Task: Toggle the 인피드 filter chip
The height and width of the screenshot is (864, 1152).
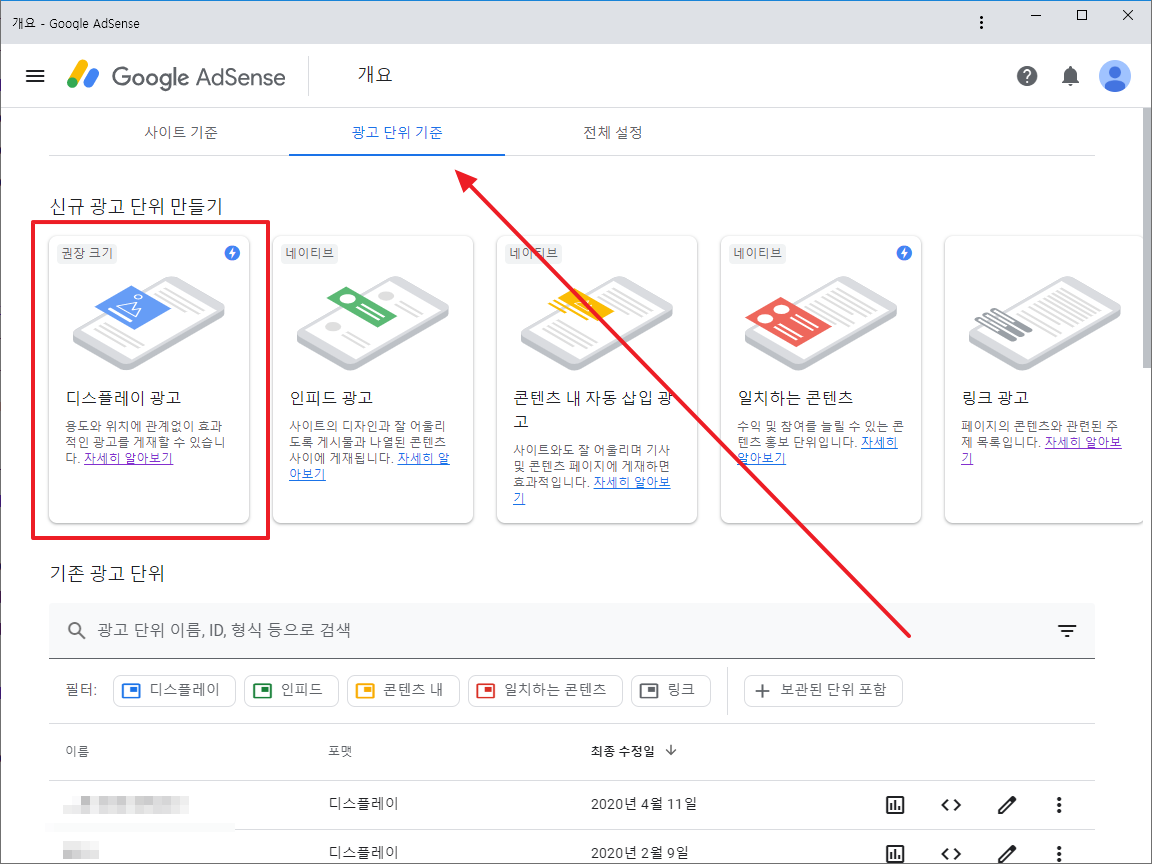Action: coord(291,691)
